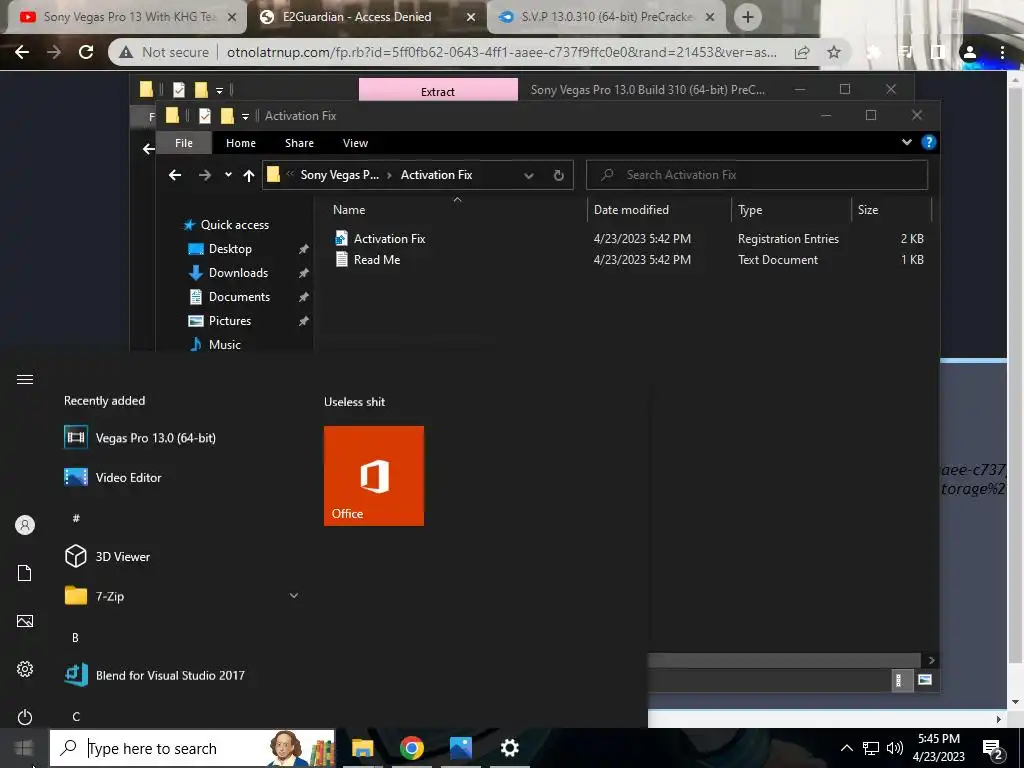This screenshot has height=768, width=1024.
Task: Show hidden system tray icons
Action: (846, 748)
